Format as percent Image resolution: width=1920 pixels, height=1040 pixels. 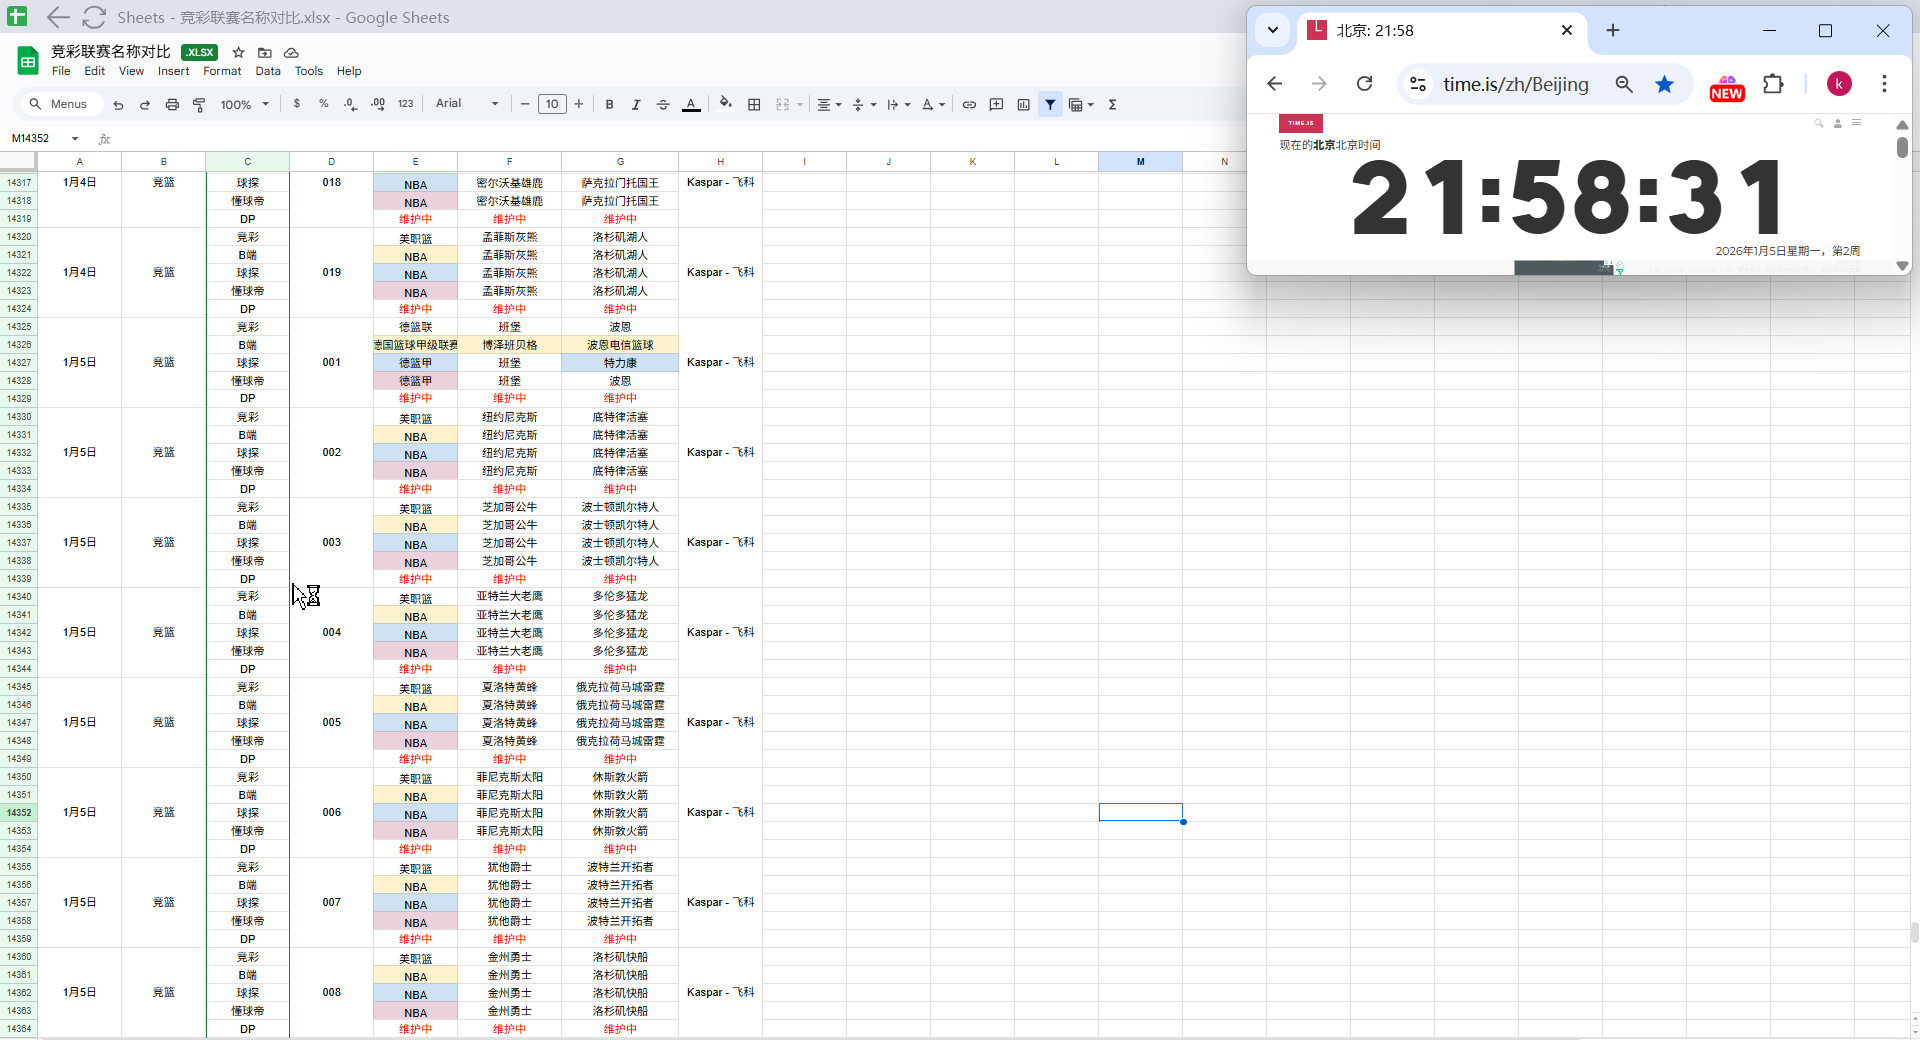point(324,104)
